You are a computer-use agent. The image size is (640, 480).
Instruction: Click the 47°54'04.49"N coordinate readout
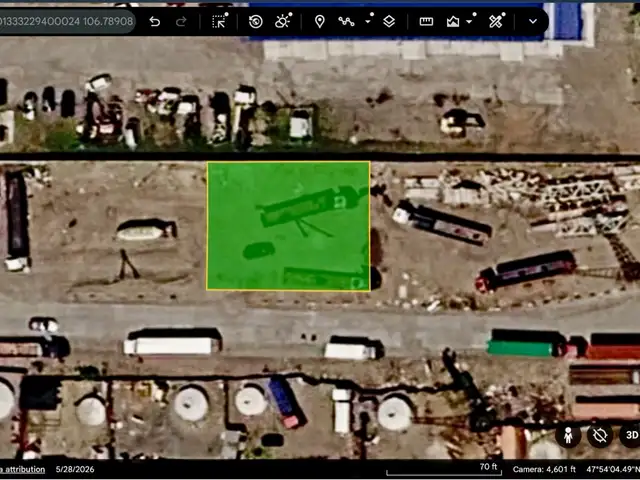[x=613, y=469]
